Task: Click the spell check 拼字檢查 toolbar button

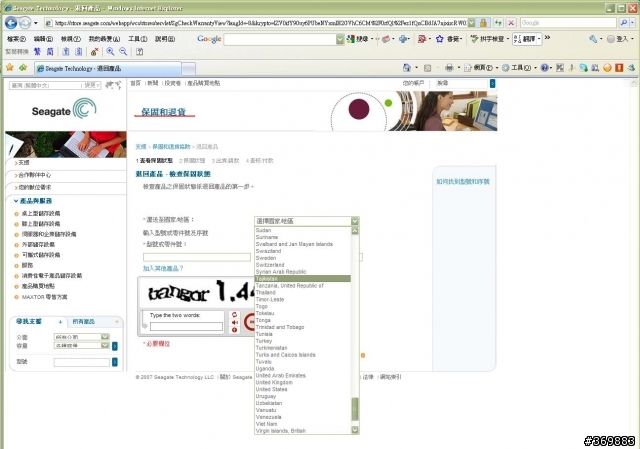Action: [x=488, y=39]
